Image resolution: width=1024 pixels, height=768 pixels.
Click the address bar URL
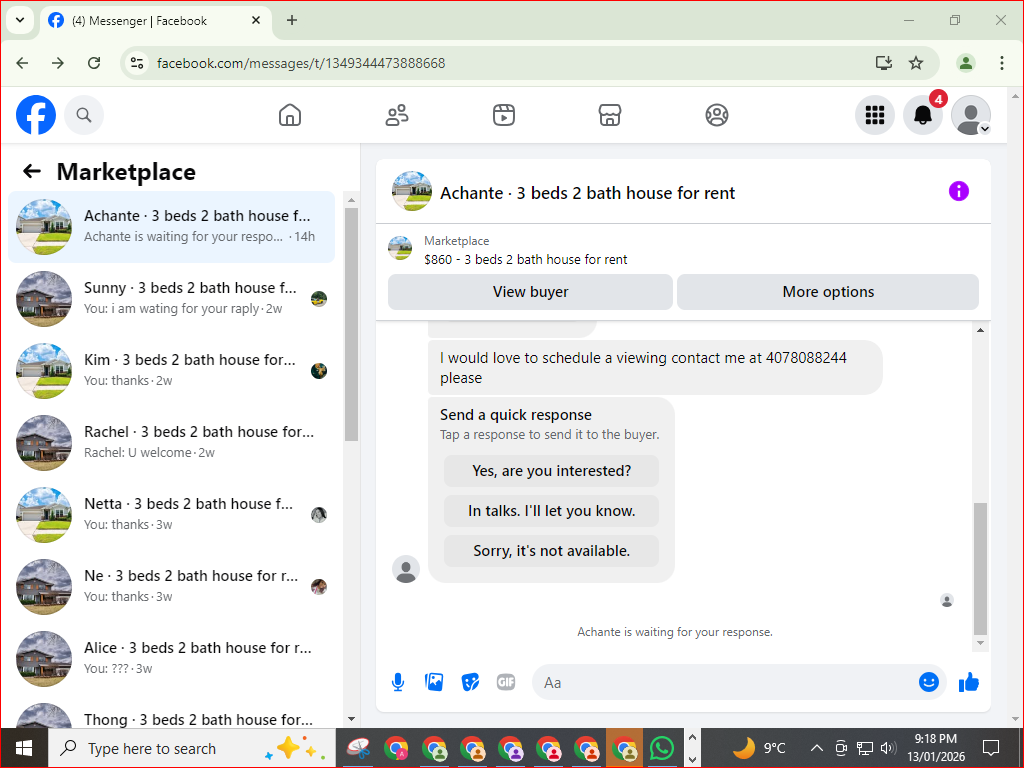pos(301,63)
